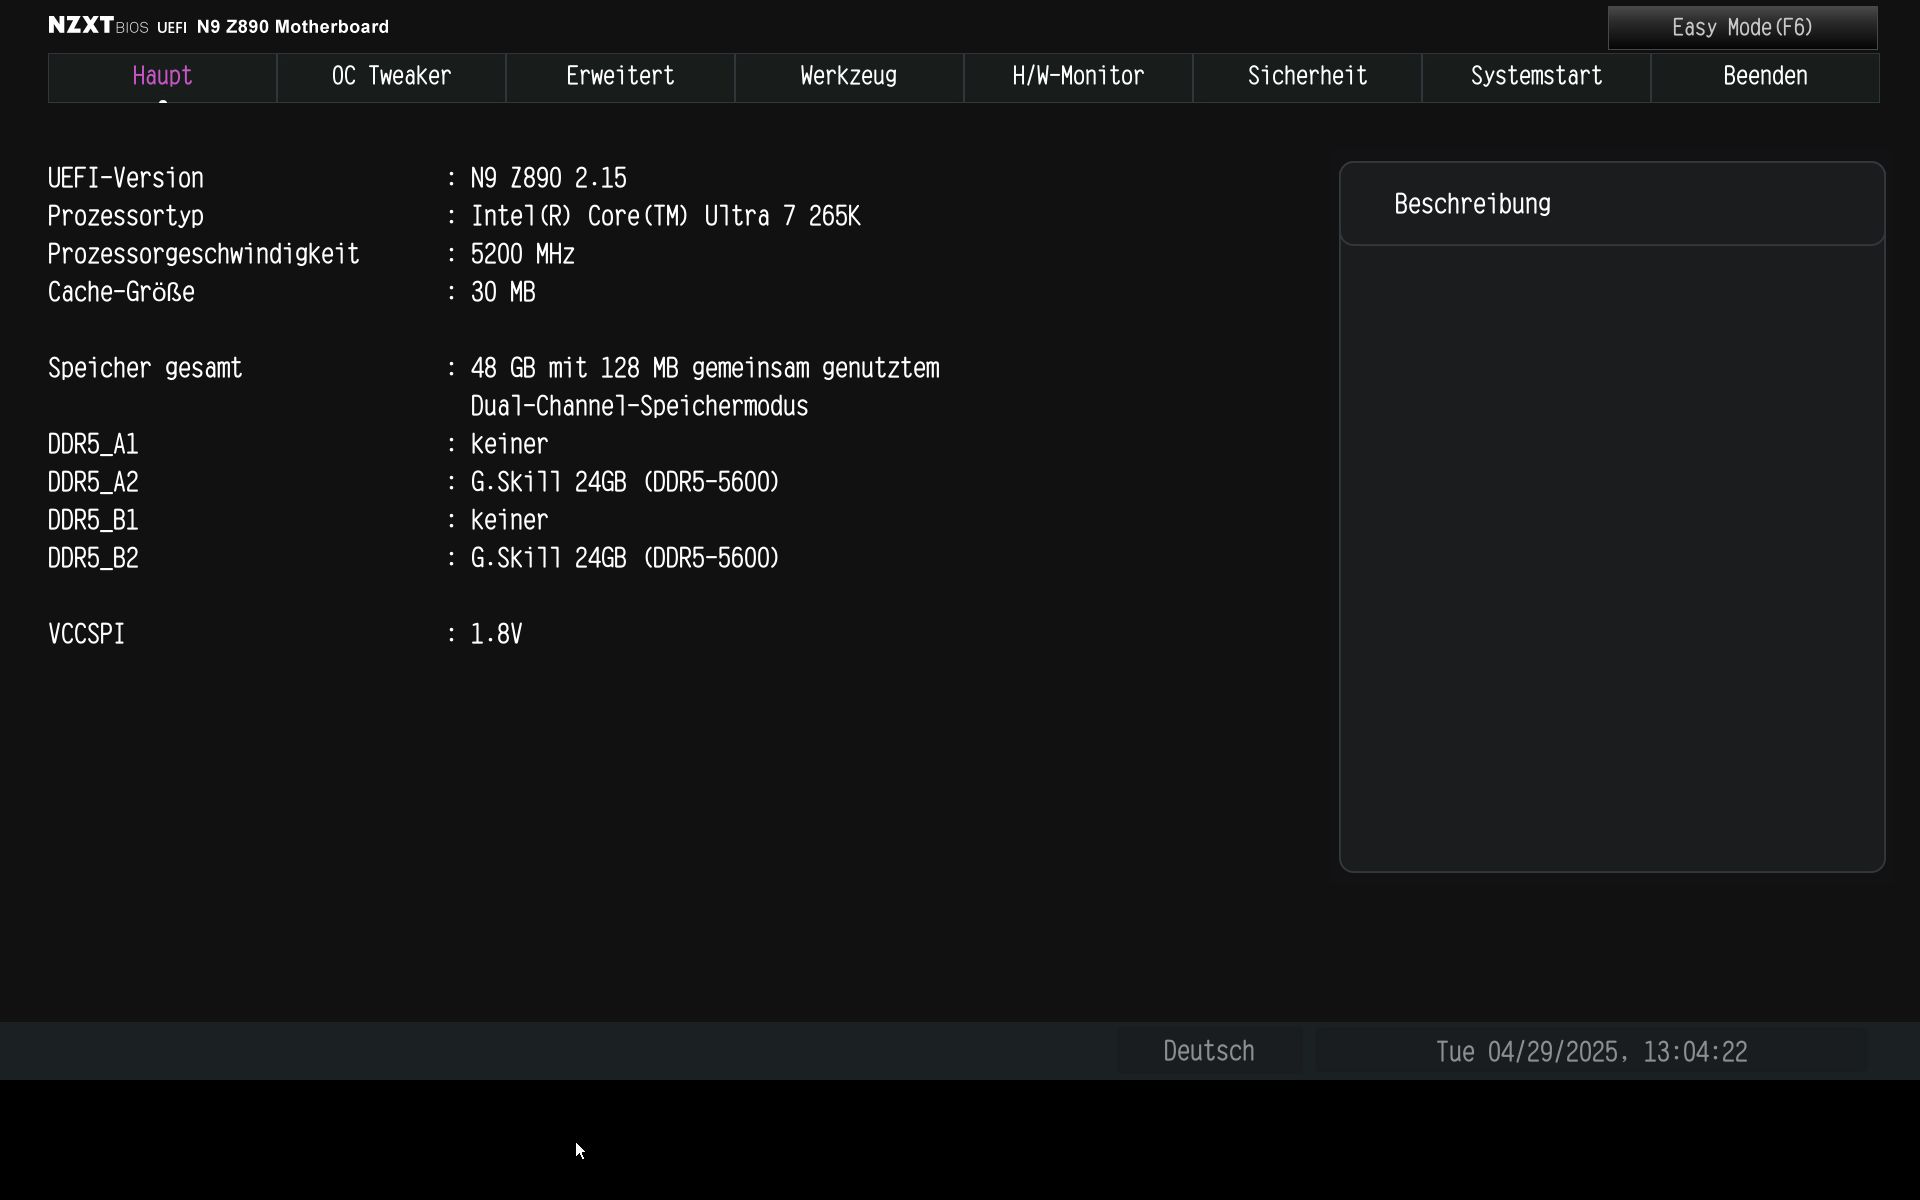Image resolution: width=1920 pixels, height=1200 pixels.
Task: Switch to the OC Tweaker tab
Action: pyautogui.click(x=391, y=77)
